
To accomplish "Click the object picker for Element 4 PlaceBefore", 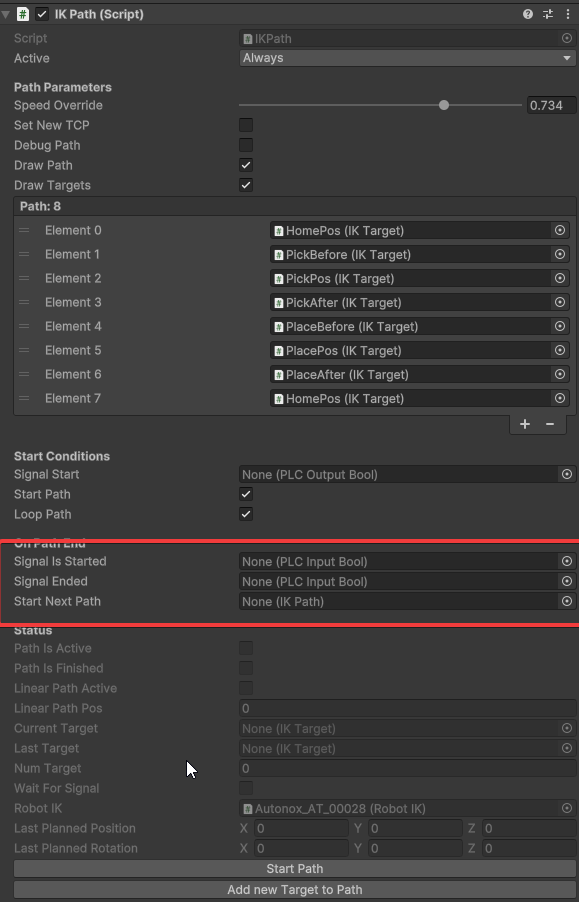I will (x=559, y=326).
